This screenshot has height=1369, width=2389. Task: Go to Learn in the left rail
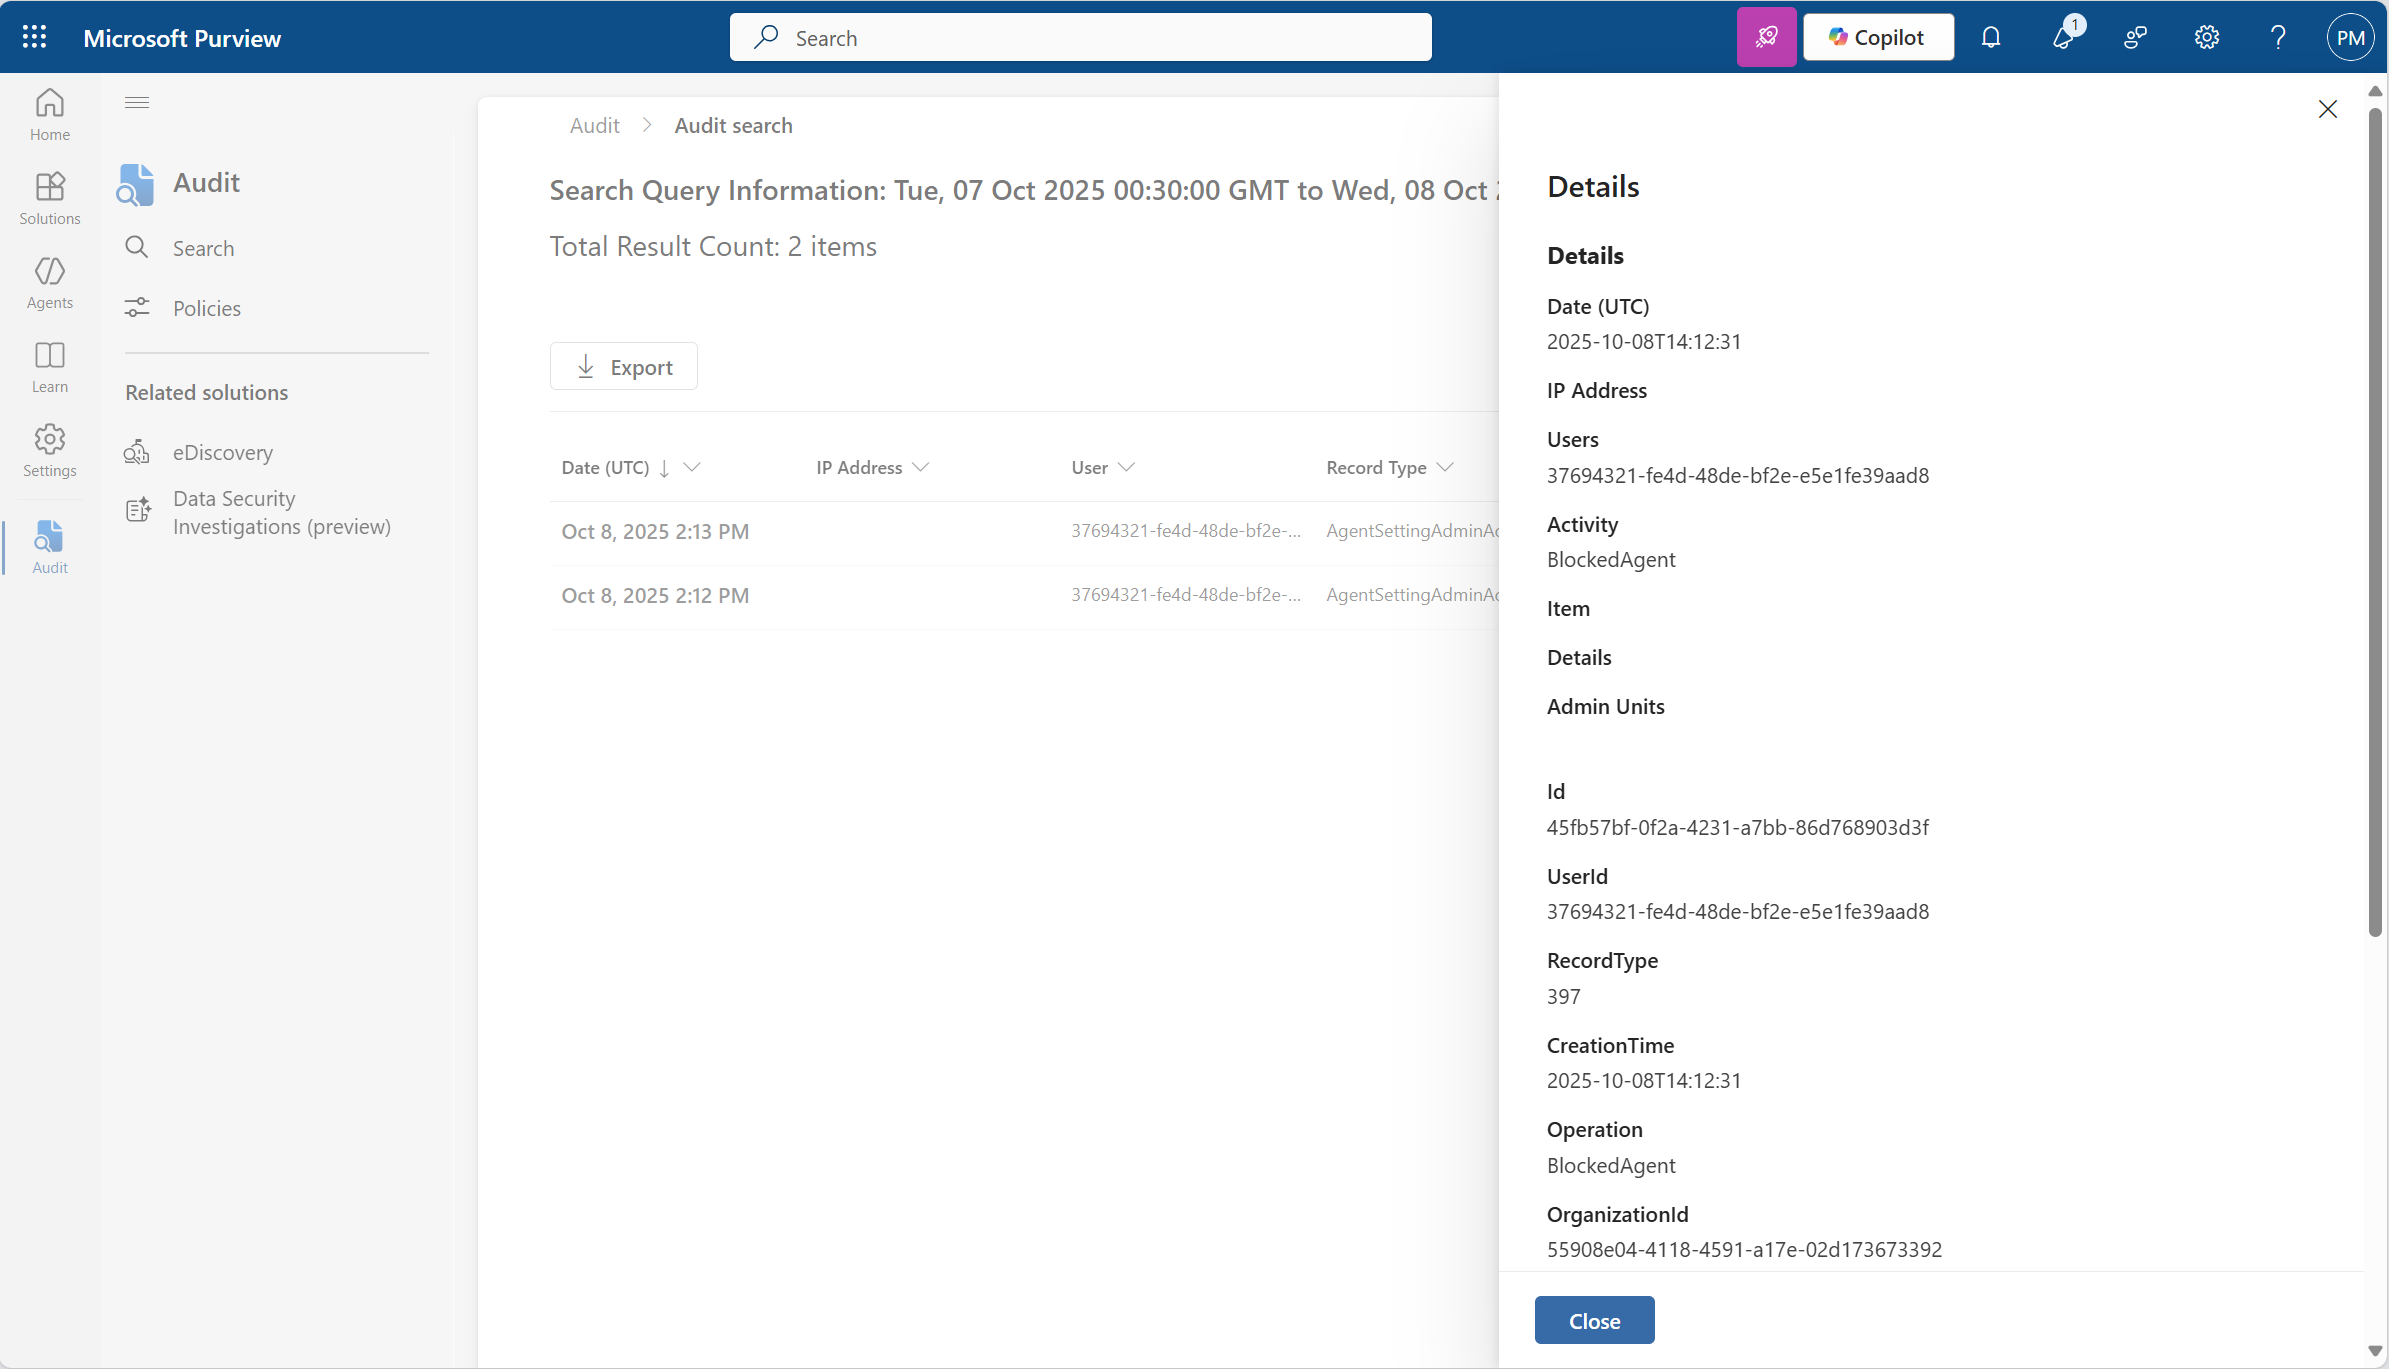tap(49, 366)
